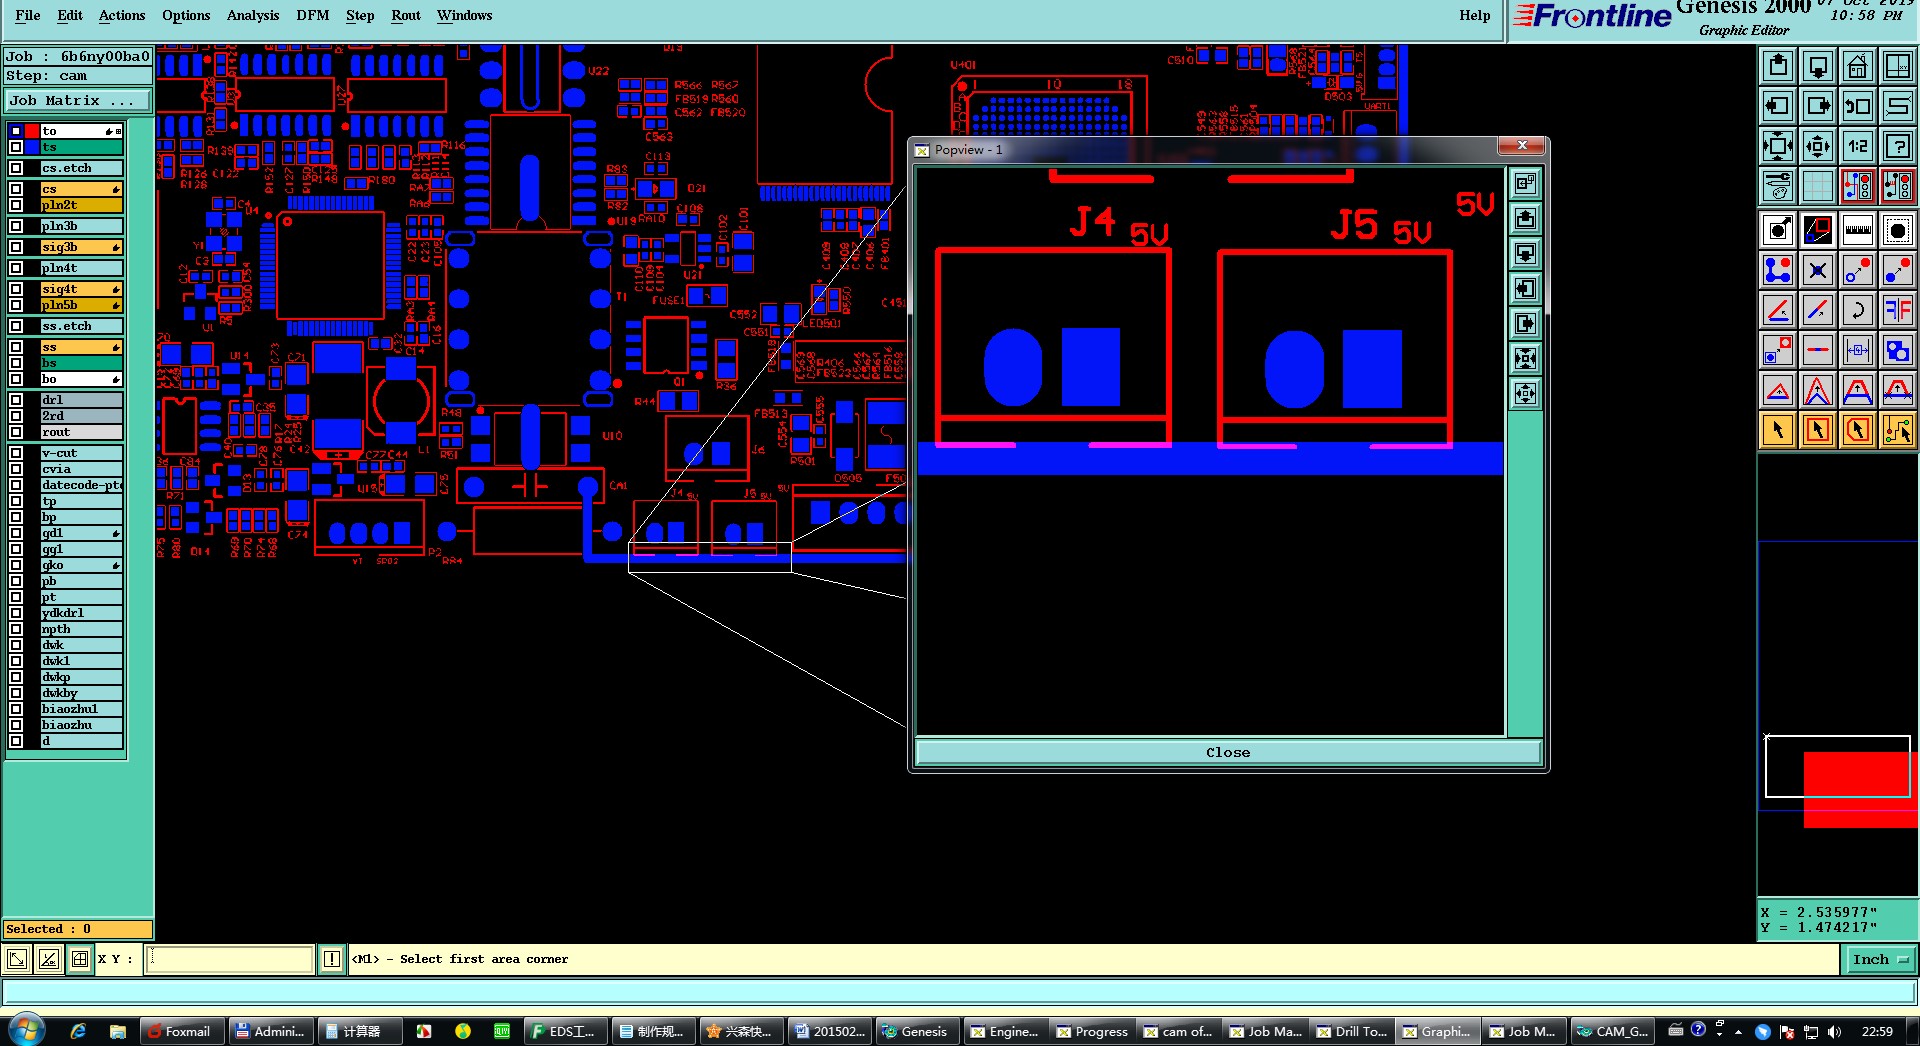Click the Help menu button
1920x1046 pixels.
pos(1474,15)
